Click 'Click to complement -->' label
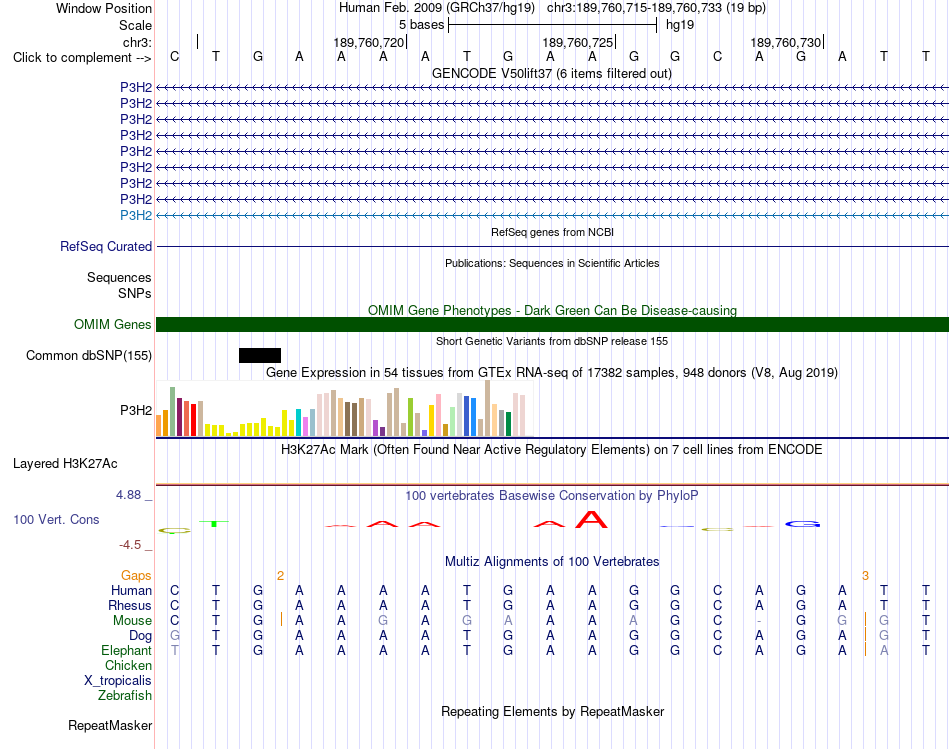950x749 pixels. 82,58
